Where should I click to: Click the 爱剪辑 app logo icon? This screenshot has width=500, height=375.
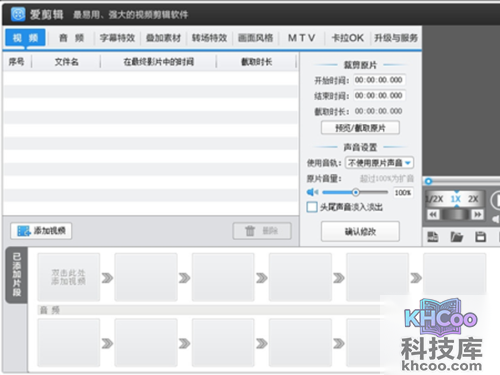coord(18,14)
